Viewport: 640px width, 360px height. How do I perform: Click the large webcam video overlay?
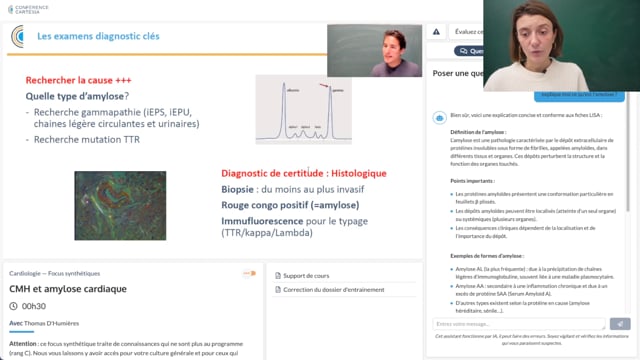tap(562, 45)
